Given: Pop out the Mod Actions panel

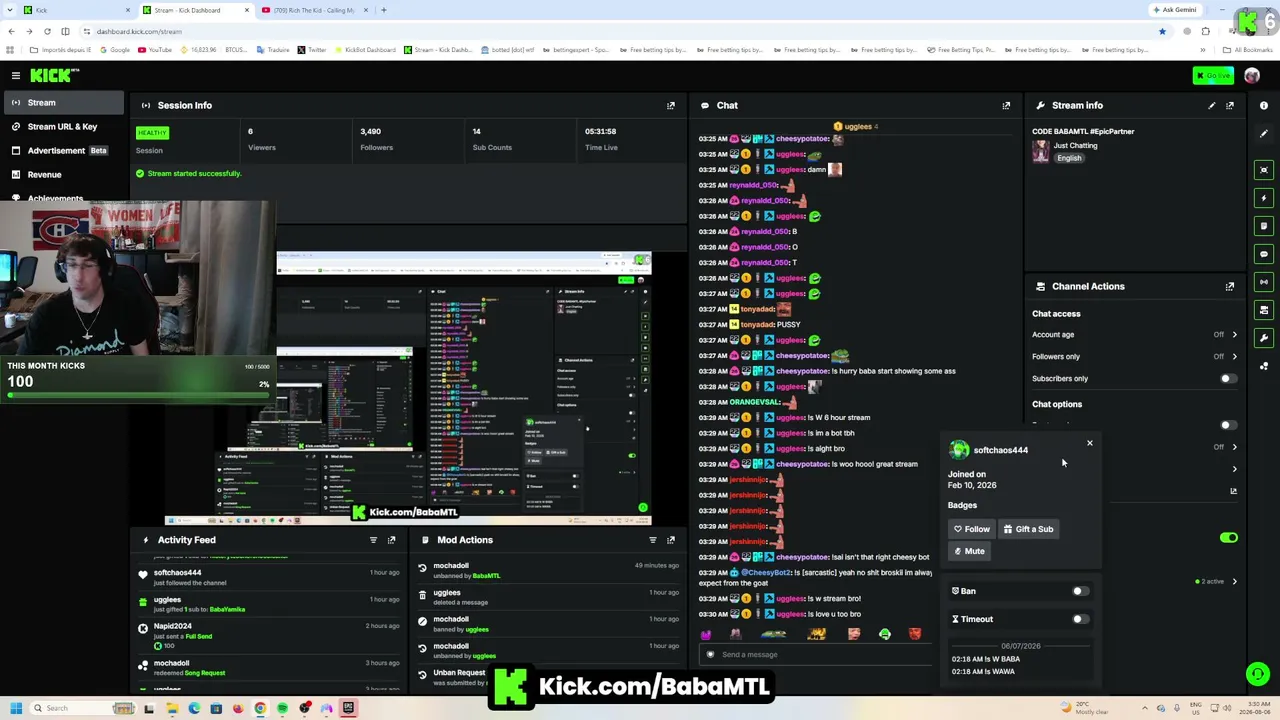Looking at the screenshot, I should pyautogui.click(x=671, y=540).
